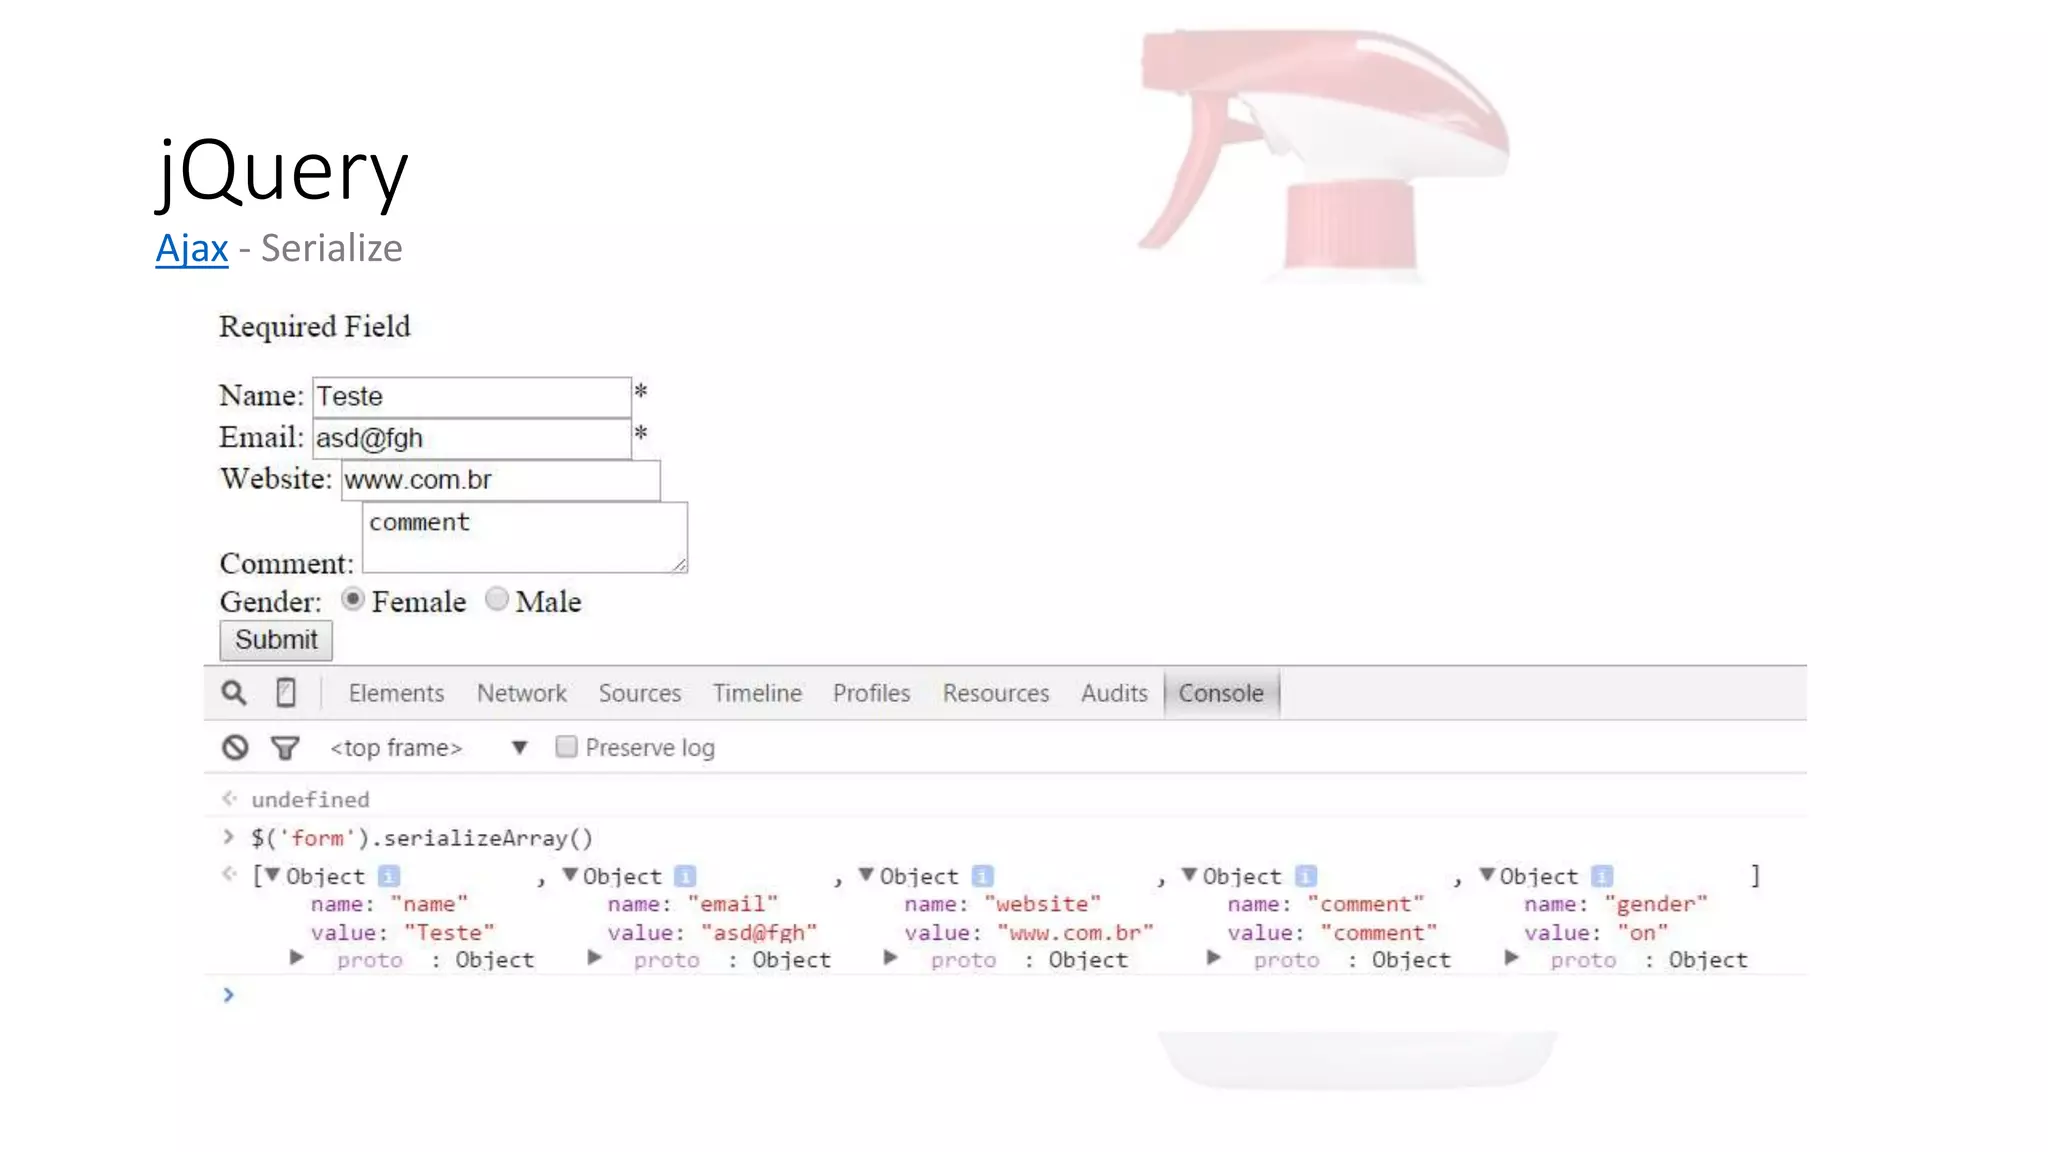
Task: Click inside the Comment textarea
Action: [x=525, y=538]
